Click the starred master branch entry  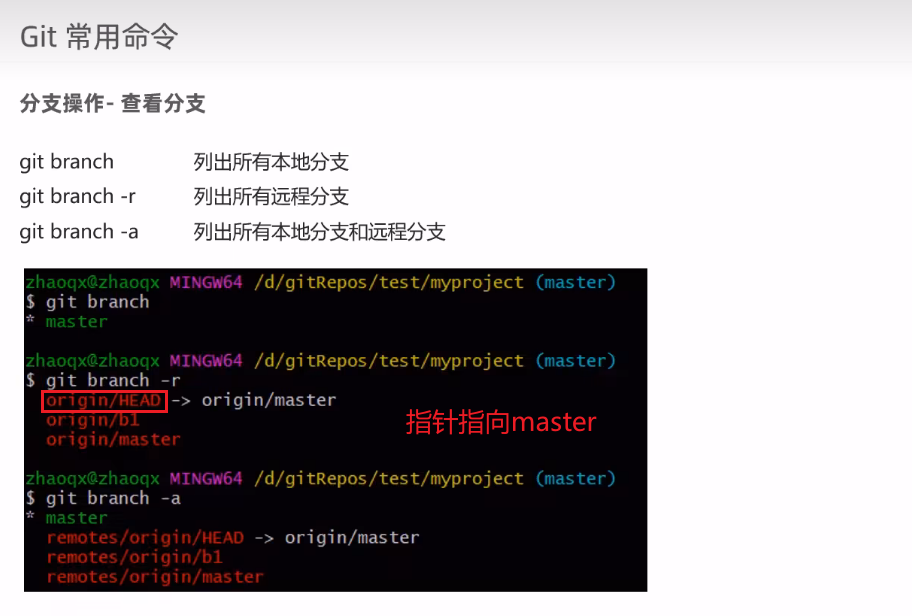[68, 321]
